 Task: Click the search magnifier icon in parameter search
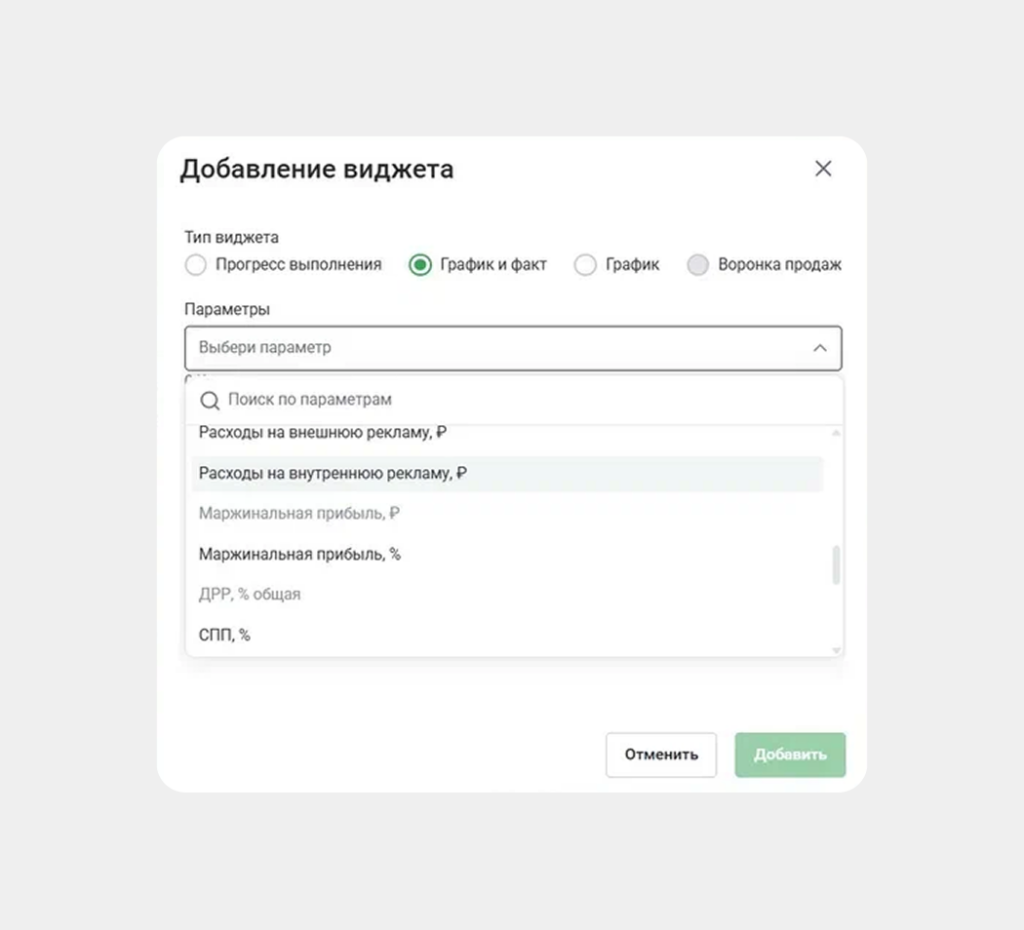click(x=210, y=400)
